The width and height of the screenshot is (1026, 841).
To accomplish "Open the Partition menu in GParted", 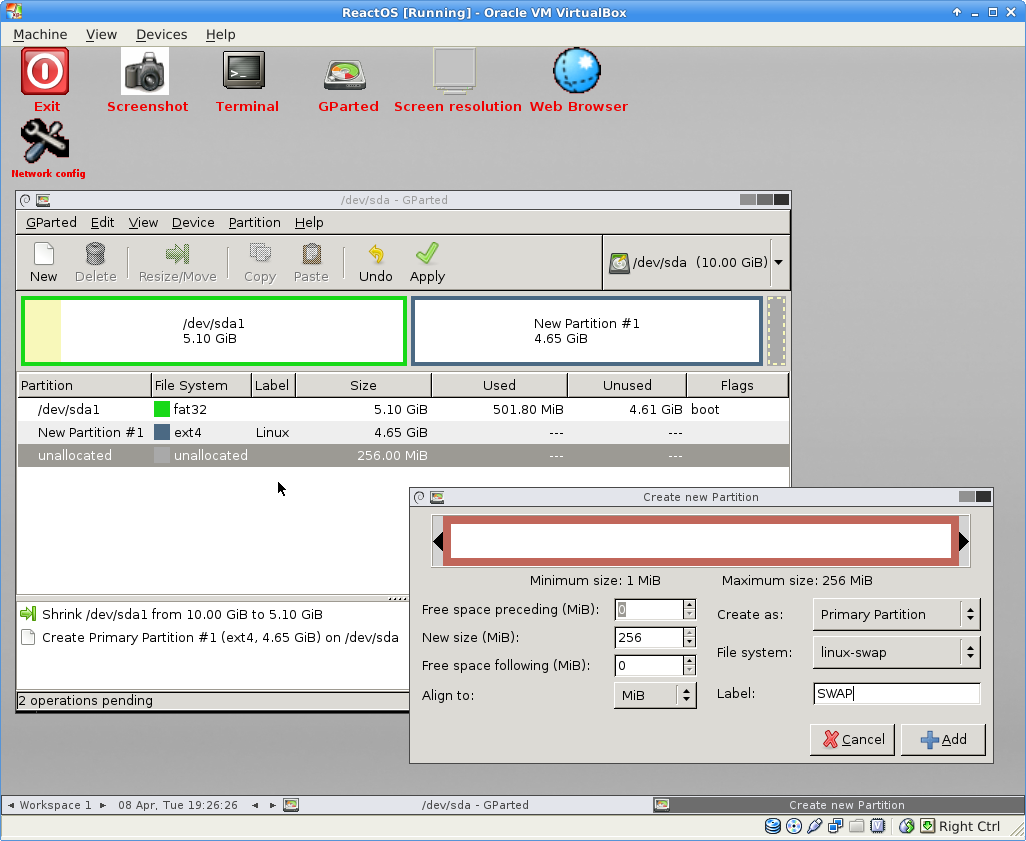I will 254,222.
